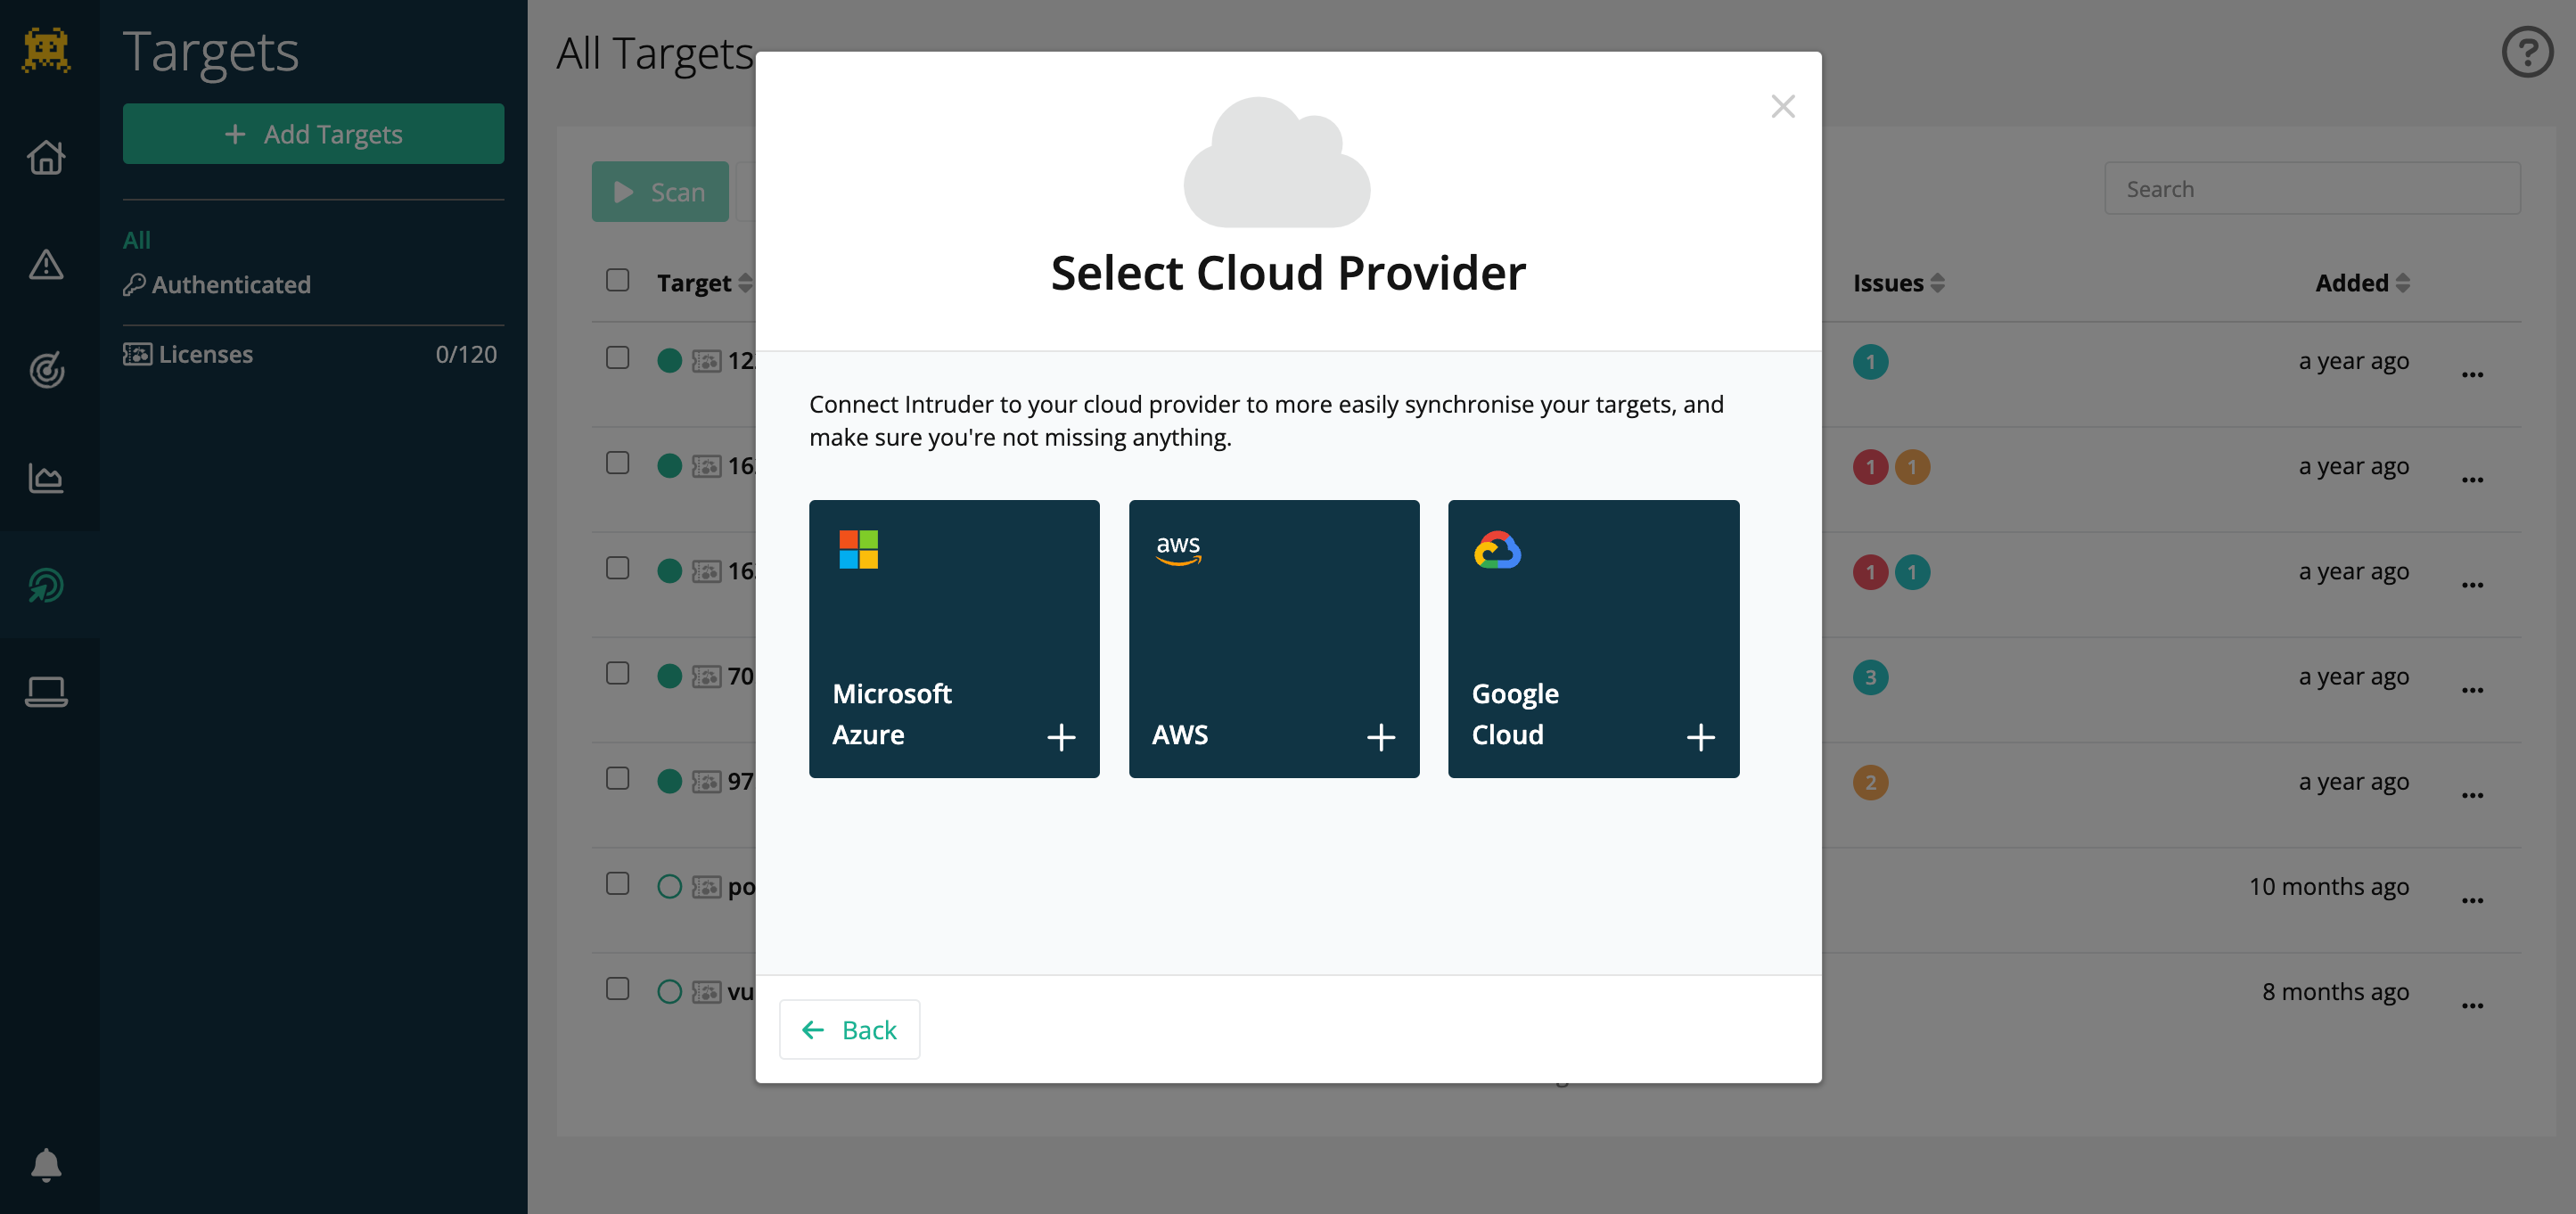
Task: Select the AWS provider card
Action: (x=1274, y=639)
